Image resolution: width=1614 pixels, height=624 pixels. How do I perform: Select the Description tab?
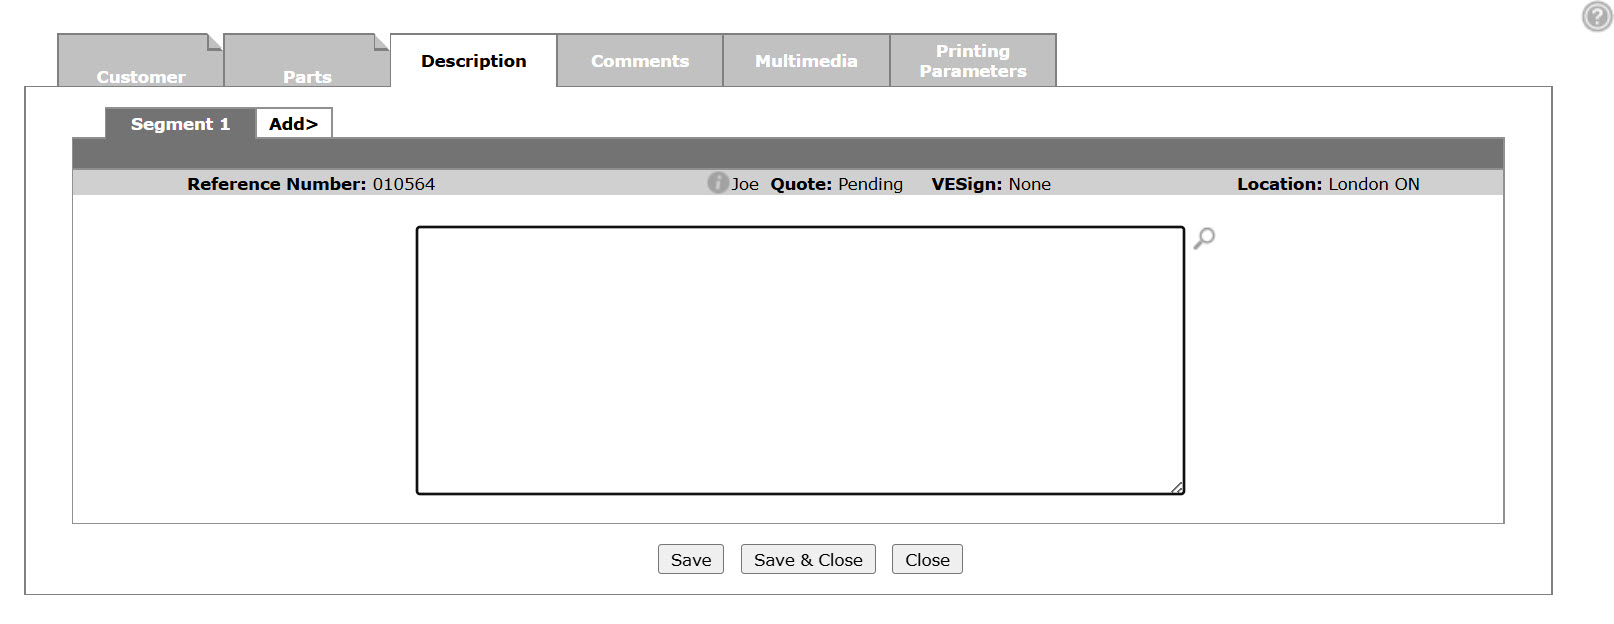473,61
